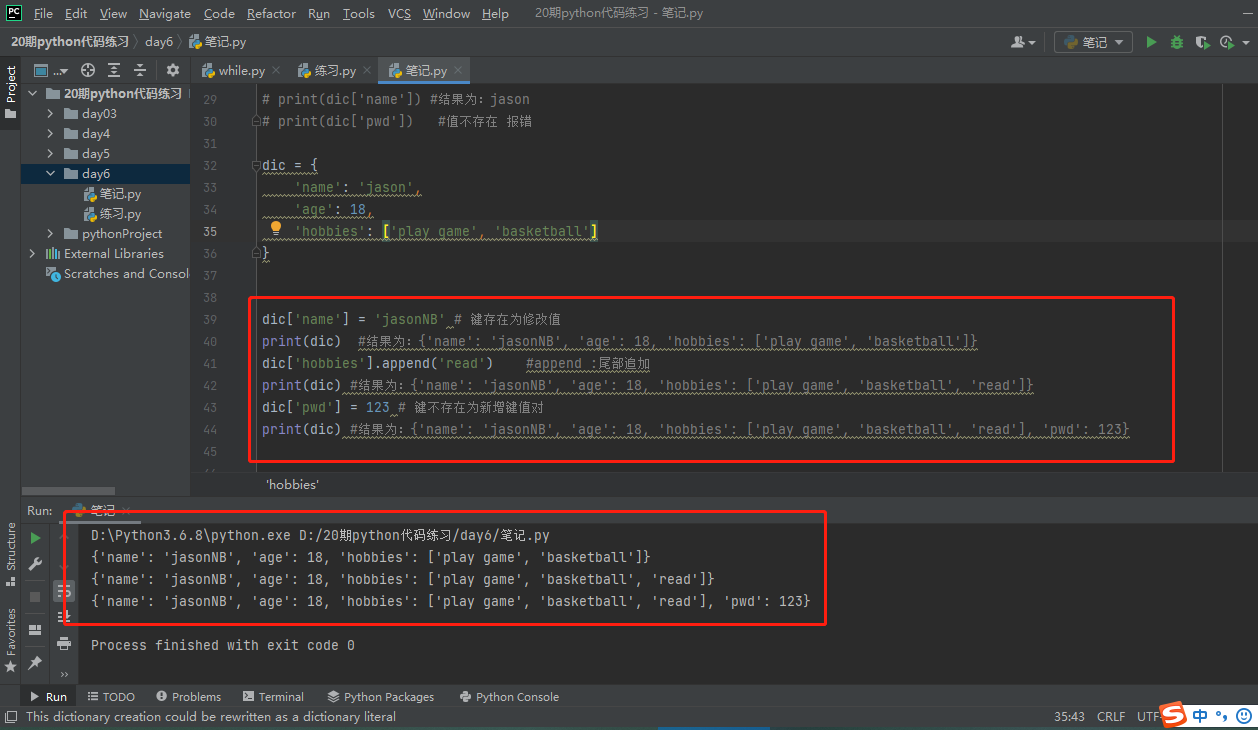Image resolution: width=1258 pixels, height=730 pixels.
Task: Open the Python Console tool window
Action: tap(509, 696)
